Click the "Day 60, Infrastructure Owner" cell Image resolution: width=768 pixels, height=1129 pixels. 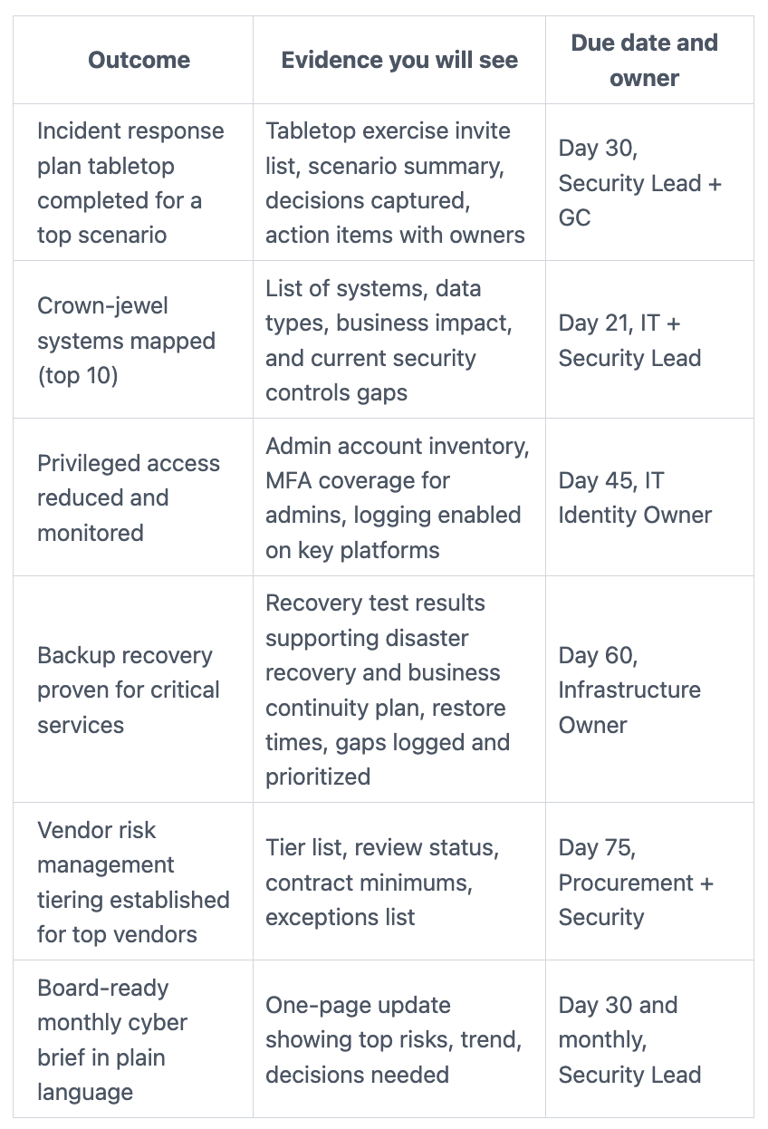[x=630, y=690]
